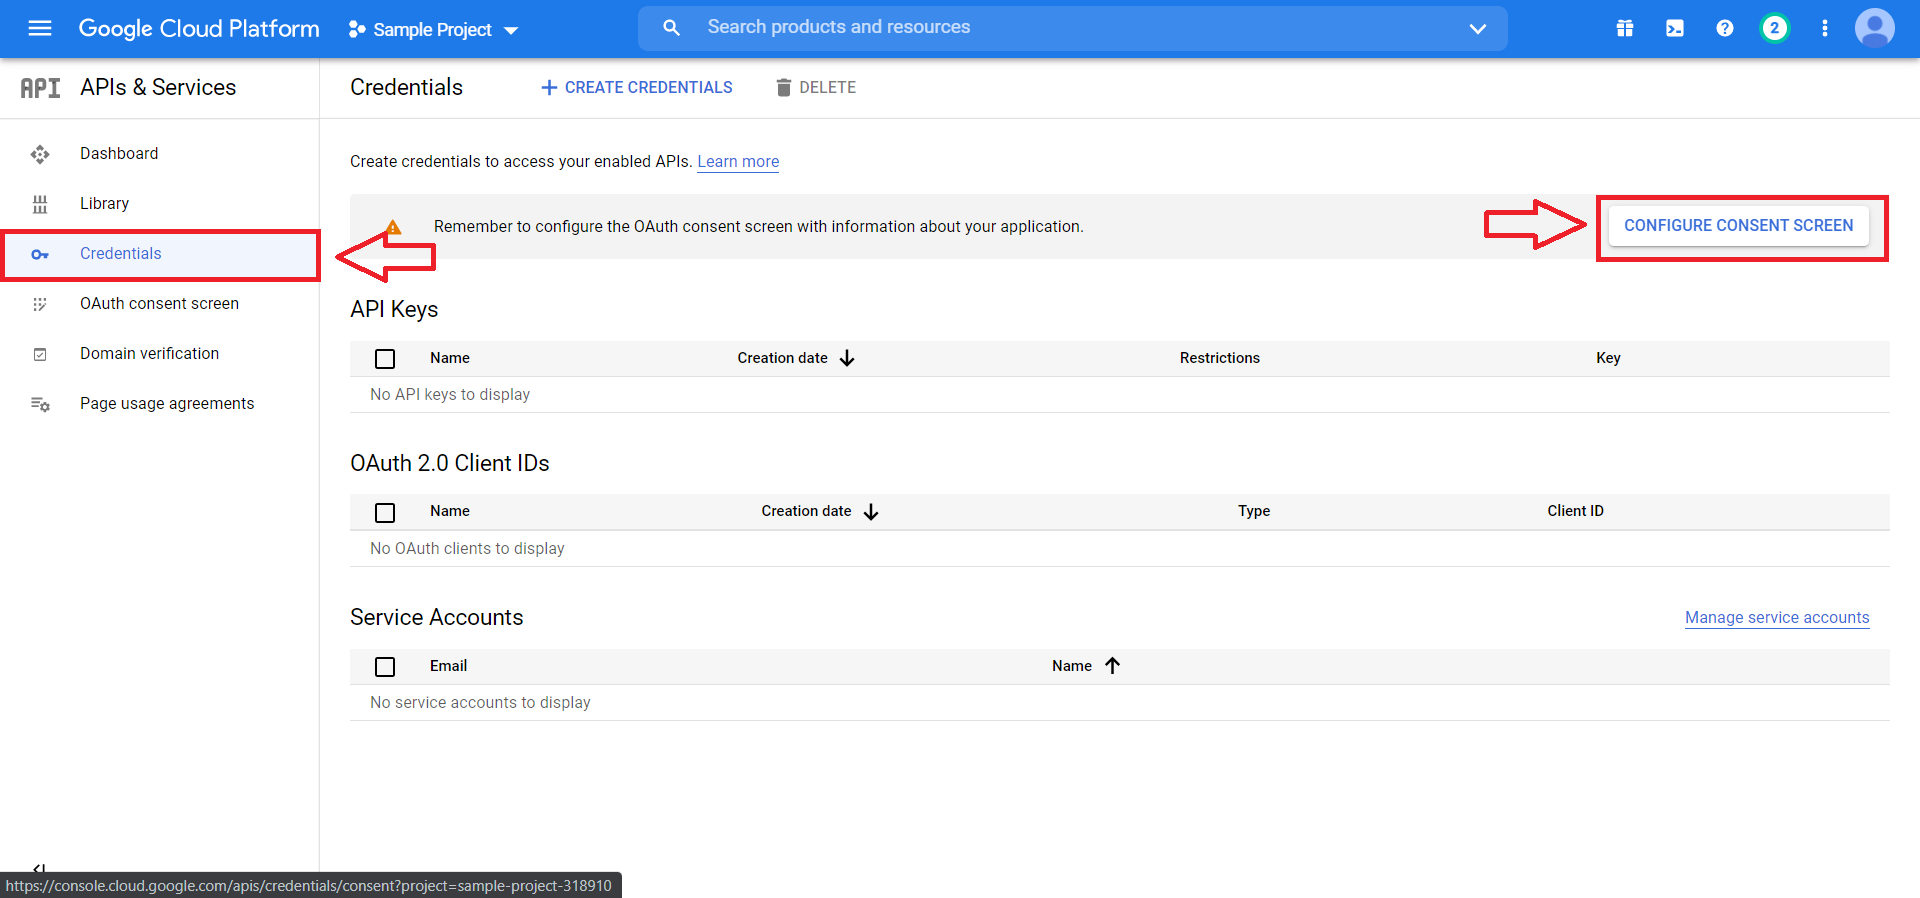
Task: Click the search magnifier icon
Action: coord(671,28)
